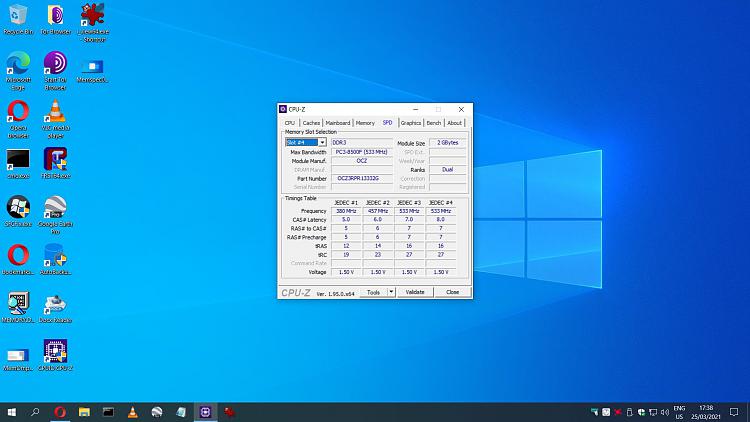Screen dimensions: 750x422
Task: Open the MemImpact desktop icon in bottom row
Action: click(18, 358)
